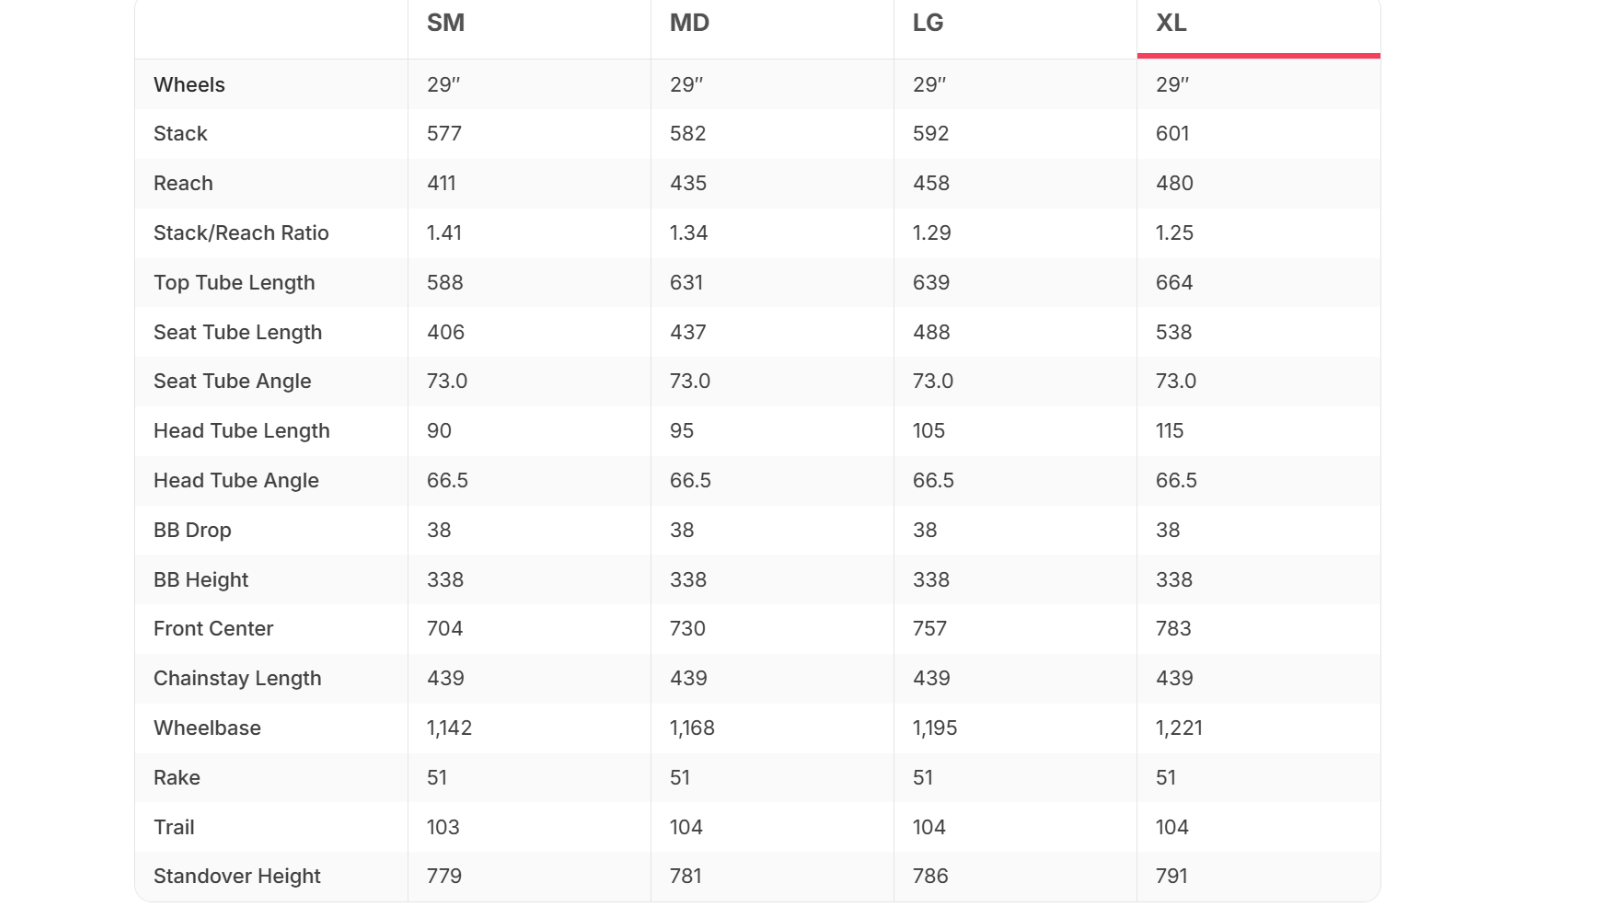The width and height of the screenshot is (1605, 903).
Task: Click the Standover Height row label
Action: coord(237,877)
